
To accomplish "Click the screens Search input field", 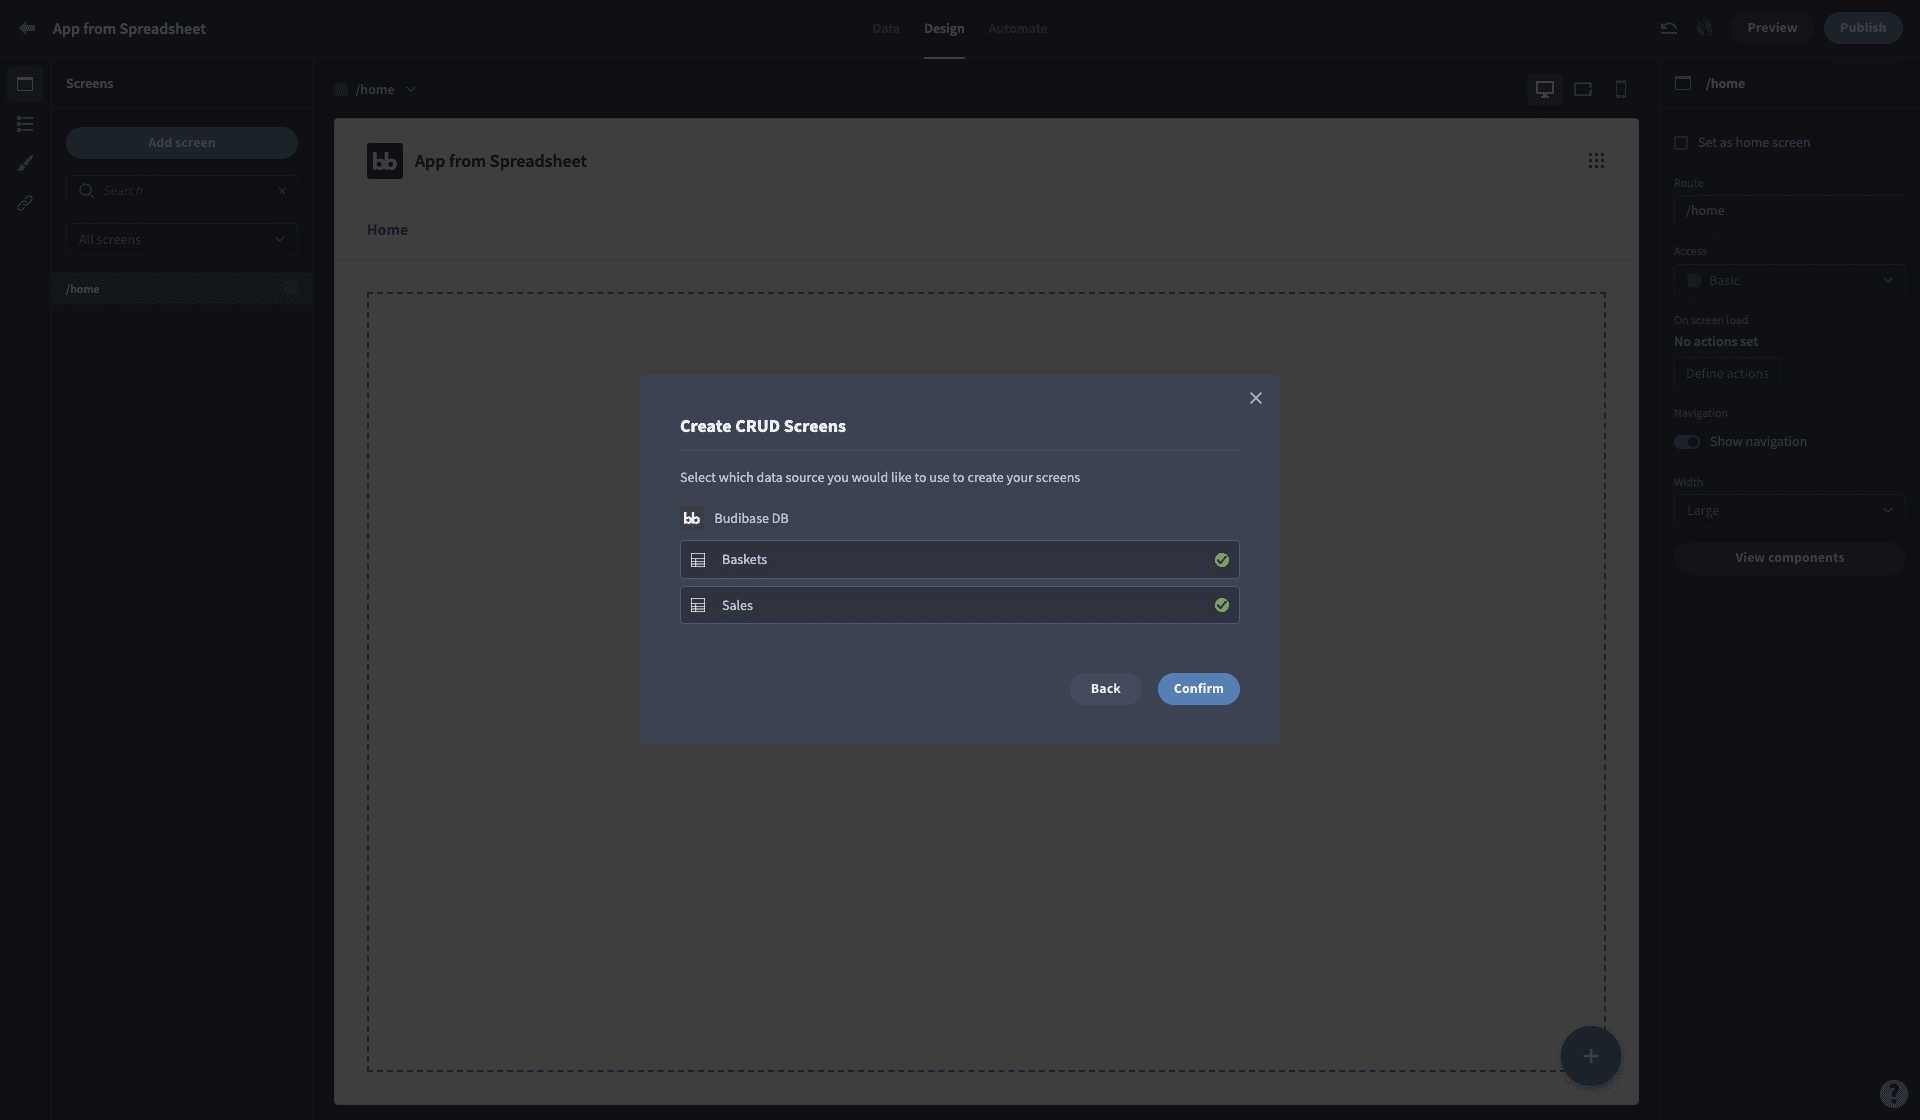I will pyautogui.click(x=182, y=191).
